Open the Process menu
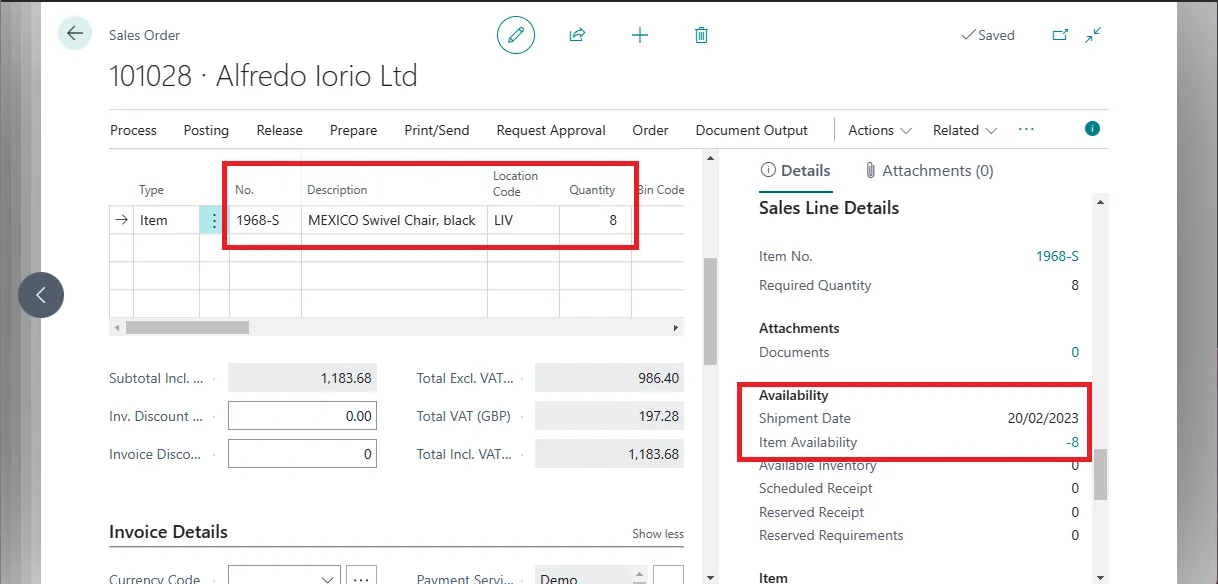 [134, 130]
